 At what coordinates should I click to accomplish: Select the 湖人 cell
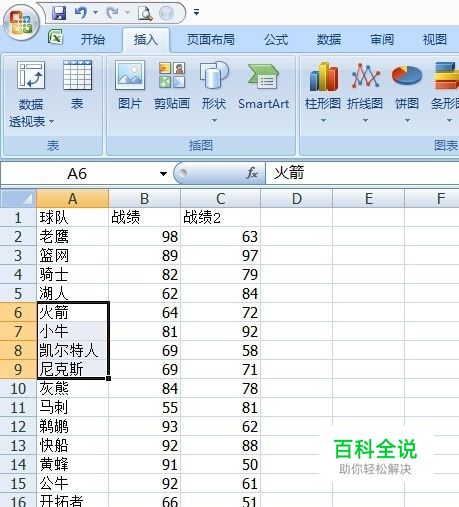point(72,294)
